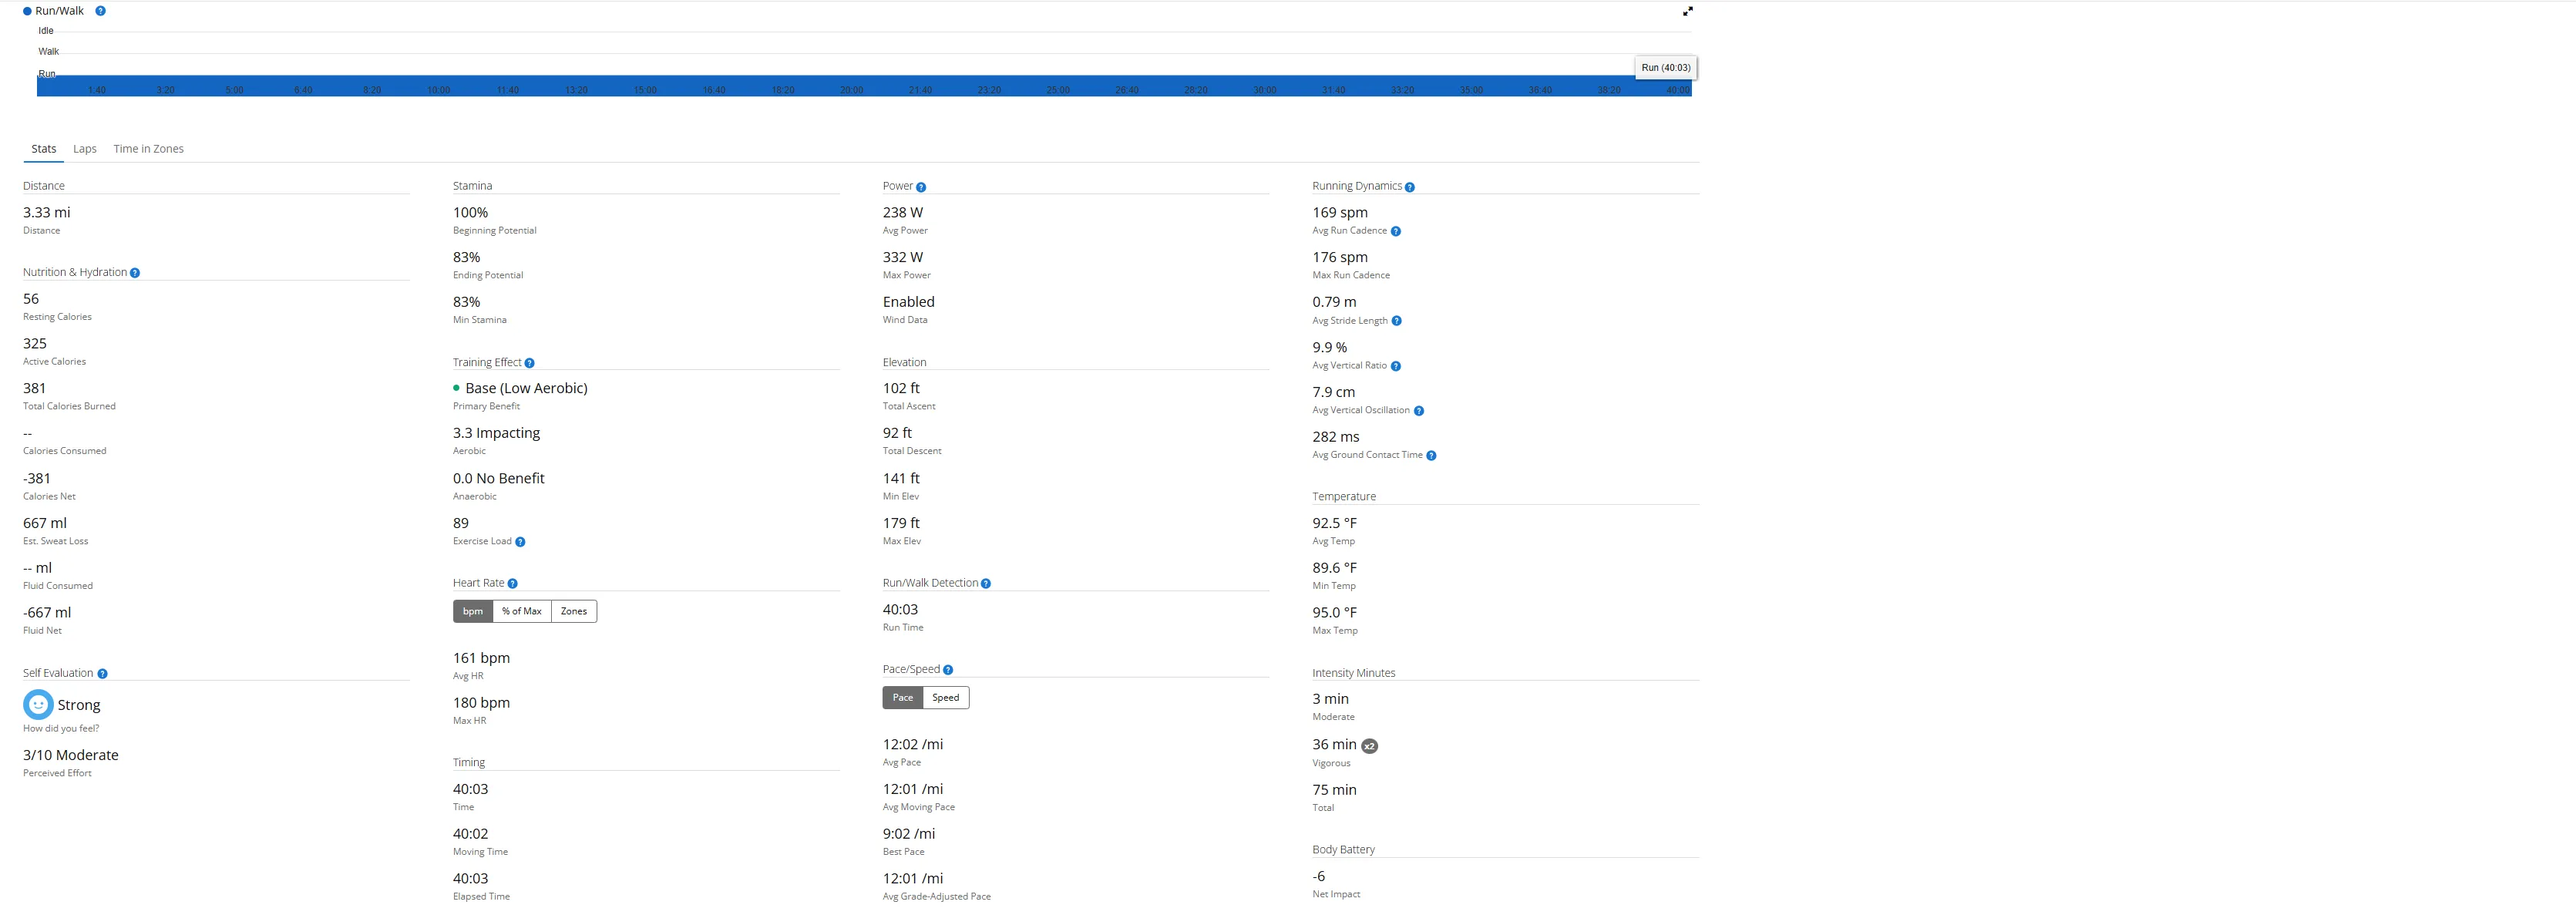Open the Exercise Load help icon

520,542
